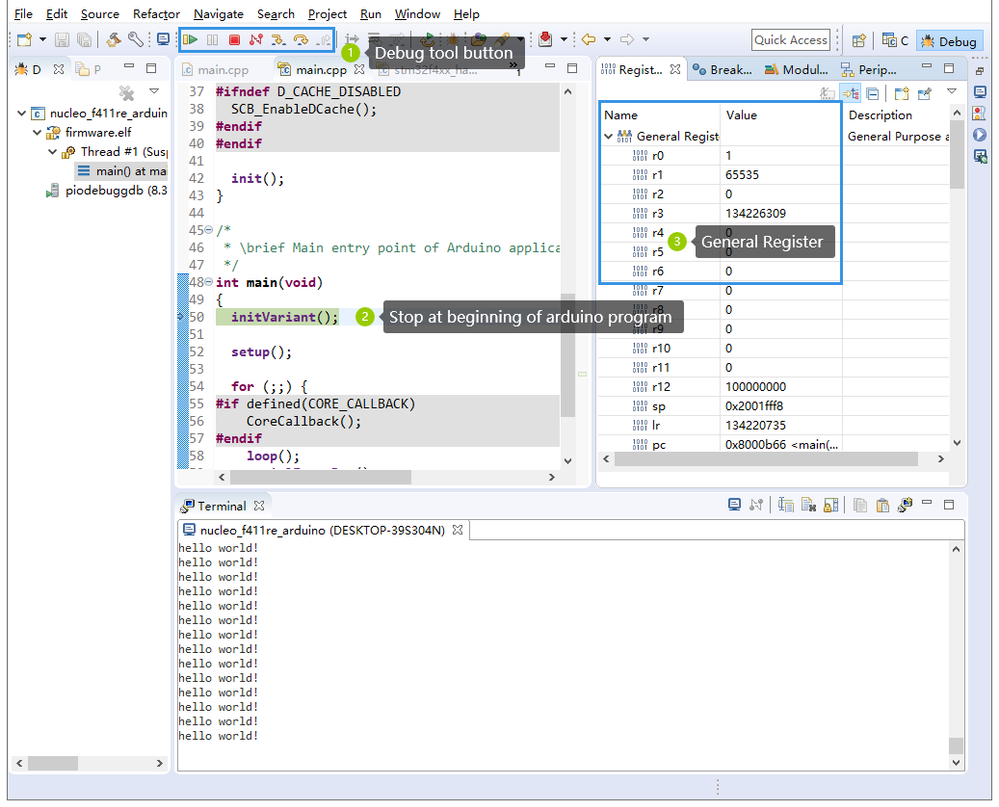Collapse the main function fold marker at line 48
The width and height of the screenshot is (999, 807).
click(x=208, y=282)
